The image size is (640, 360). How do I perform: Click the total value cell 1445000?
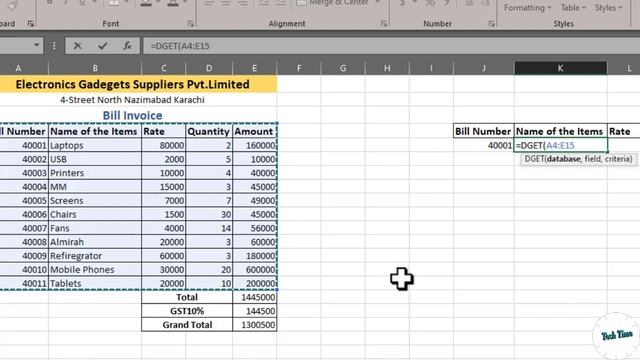tap(254, 297)
